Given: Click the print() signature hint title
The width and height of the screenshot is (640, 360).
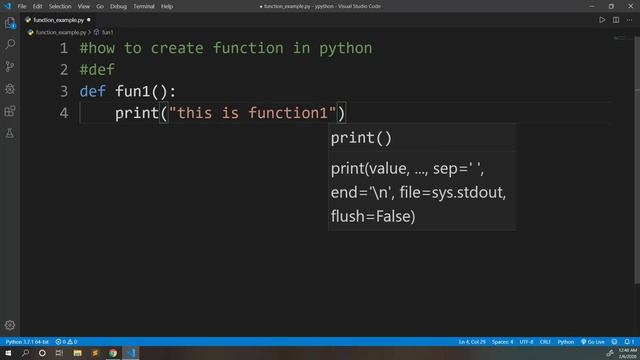Looking at the screenshot, I should pyautogui.click(x=361, y=138).
